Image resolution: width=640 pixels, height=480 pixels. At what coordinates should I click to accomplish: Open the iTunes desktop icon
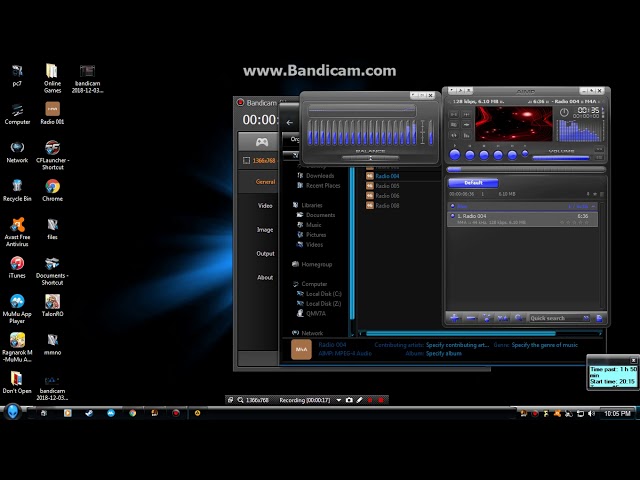pos(17,267)
